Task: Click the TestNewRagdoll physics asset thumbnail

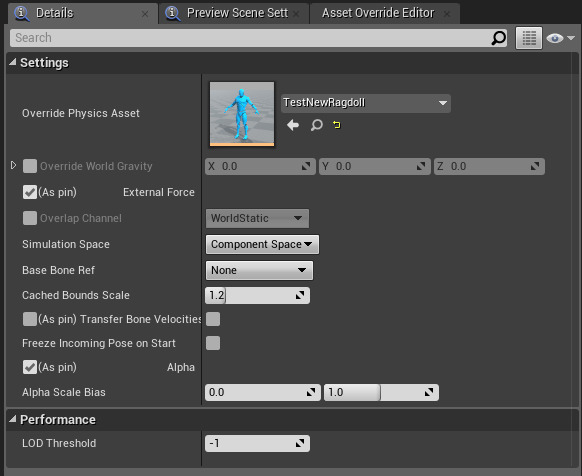Action: 242,114
